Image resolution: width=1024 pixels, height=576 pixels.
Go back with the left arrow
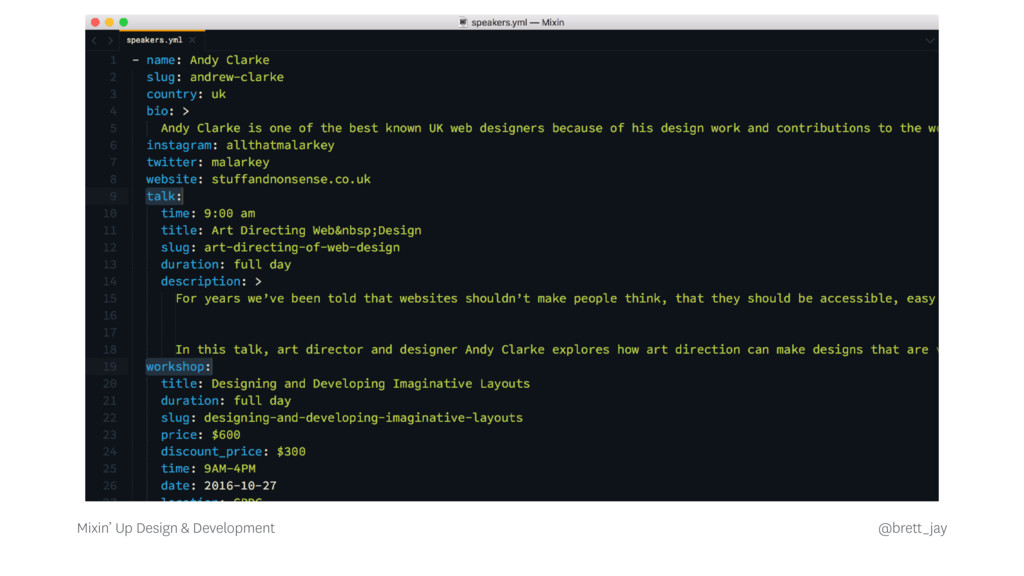(x=95, y=40)
